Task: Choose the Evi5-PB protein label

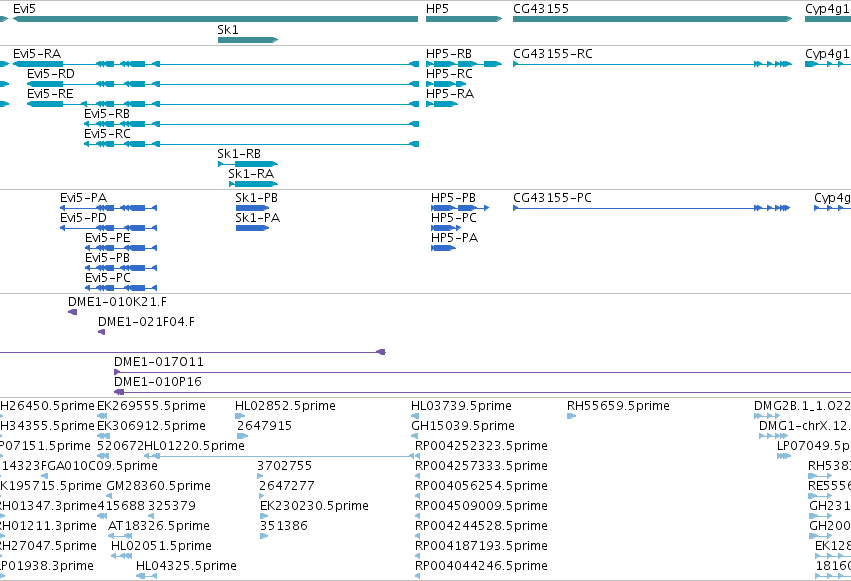Action: click(107, 258)
